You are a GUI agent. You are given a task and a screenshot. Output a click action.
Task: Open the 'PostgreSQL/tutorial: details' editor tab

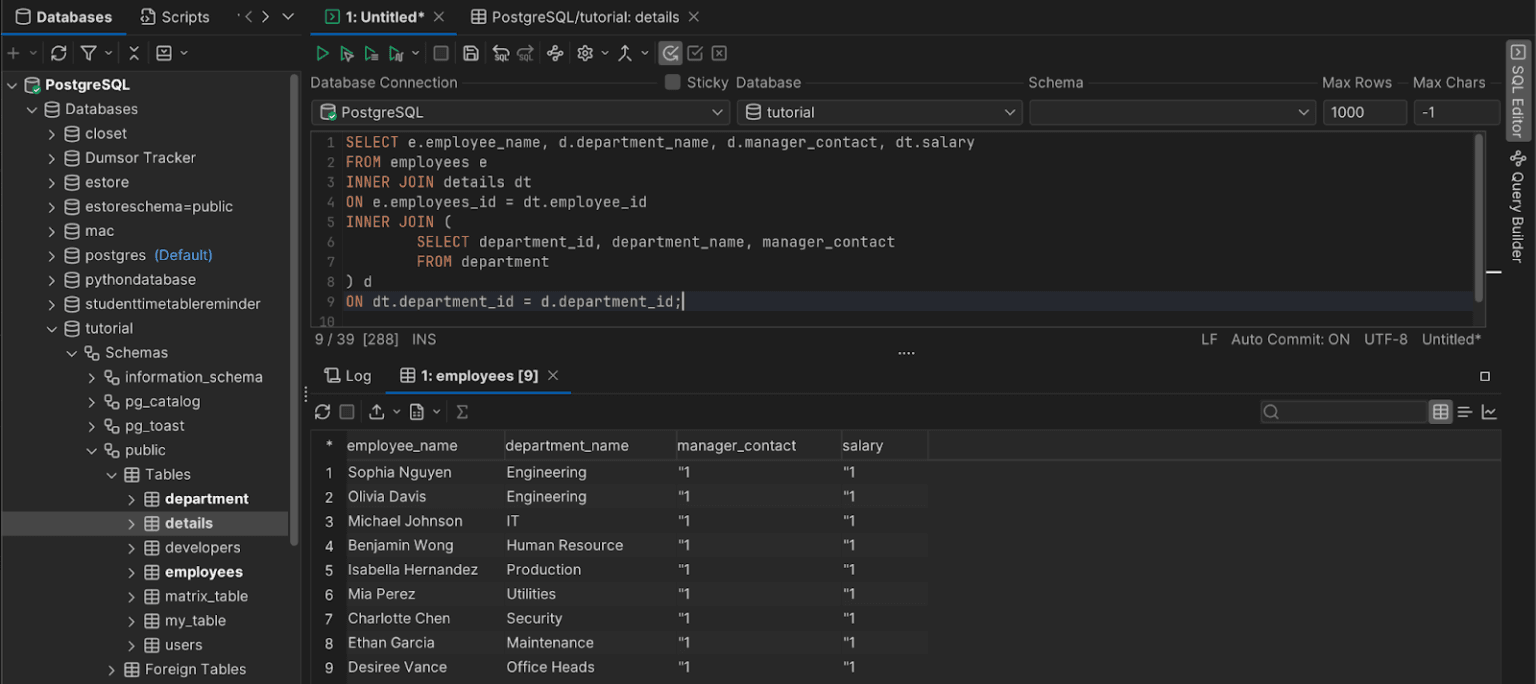[585, 17]
